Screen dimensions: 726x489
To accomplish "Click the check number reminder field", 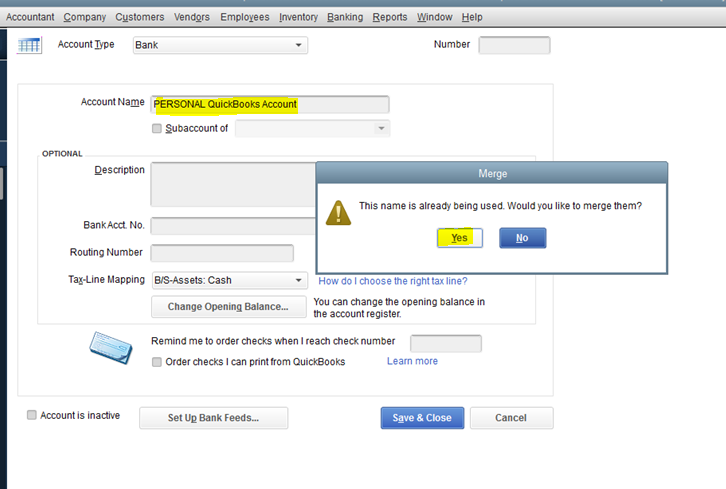I will (446, 343).
